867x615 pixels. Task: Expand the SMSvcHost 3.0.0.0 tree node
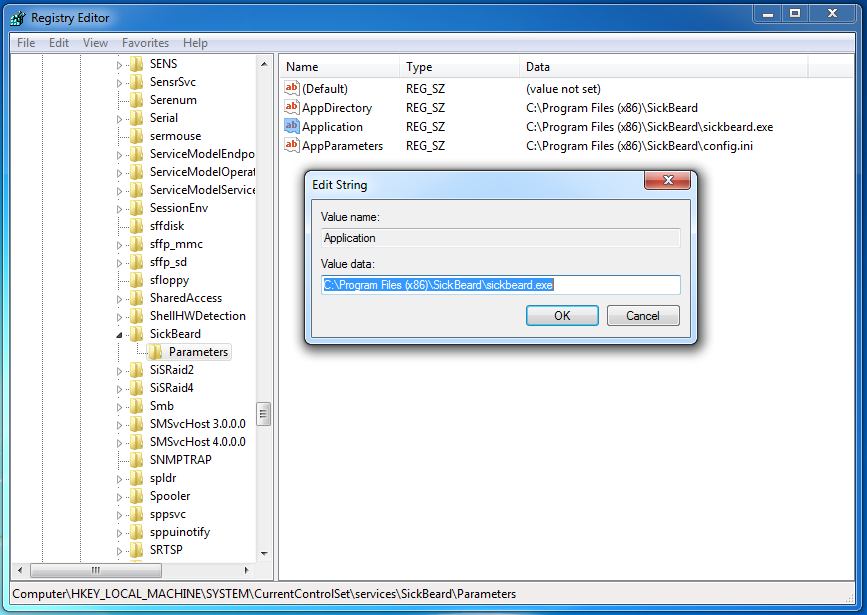tap(119, 425)
